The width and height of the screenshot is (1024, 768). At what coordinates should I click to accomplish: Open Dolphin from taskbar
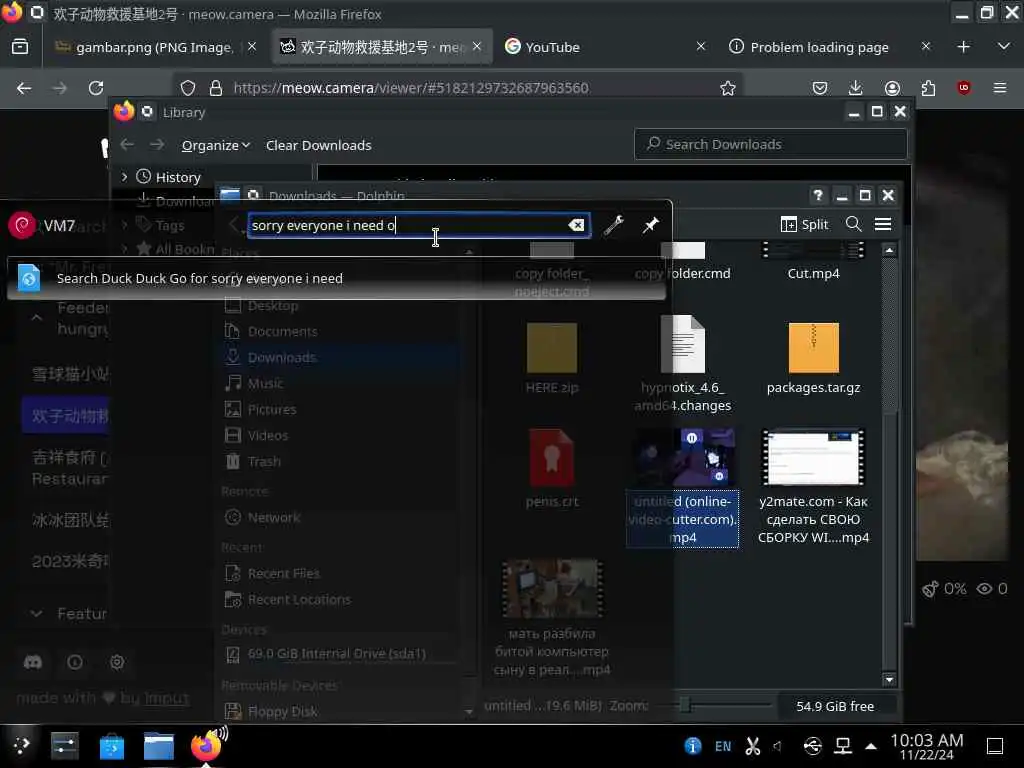[159, 746]
